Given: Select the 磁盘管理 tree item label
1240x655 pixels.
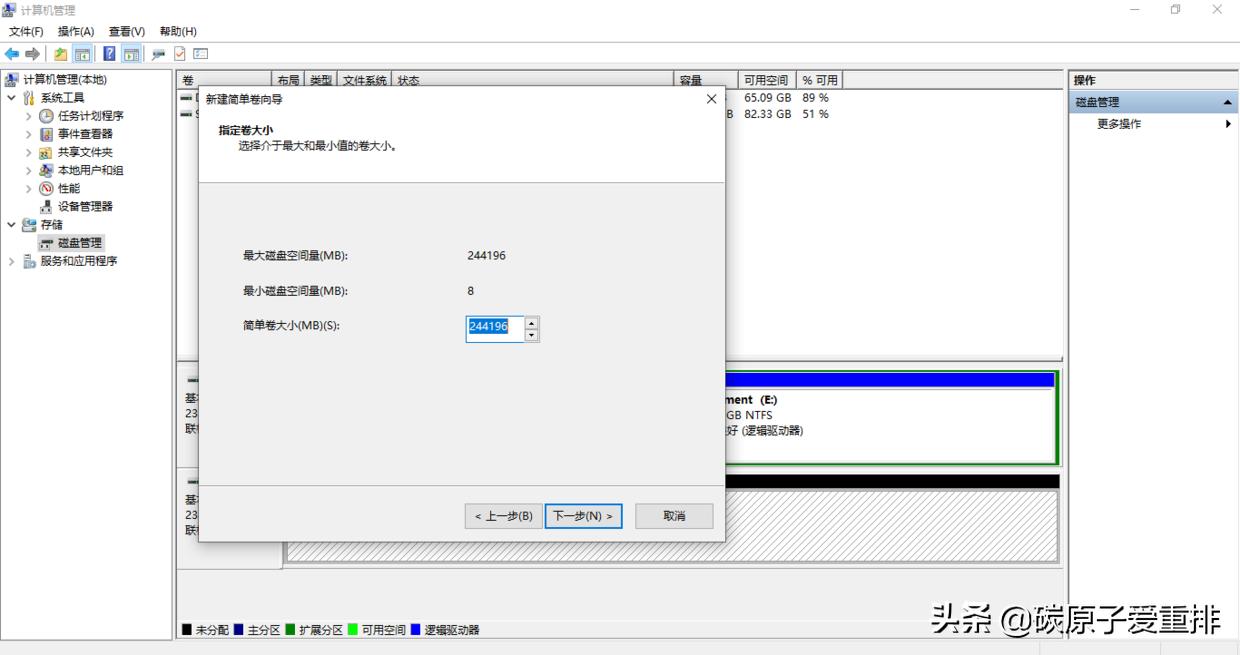Looking at the screenshot, I should click(x=80, y=243).
